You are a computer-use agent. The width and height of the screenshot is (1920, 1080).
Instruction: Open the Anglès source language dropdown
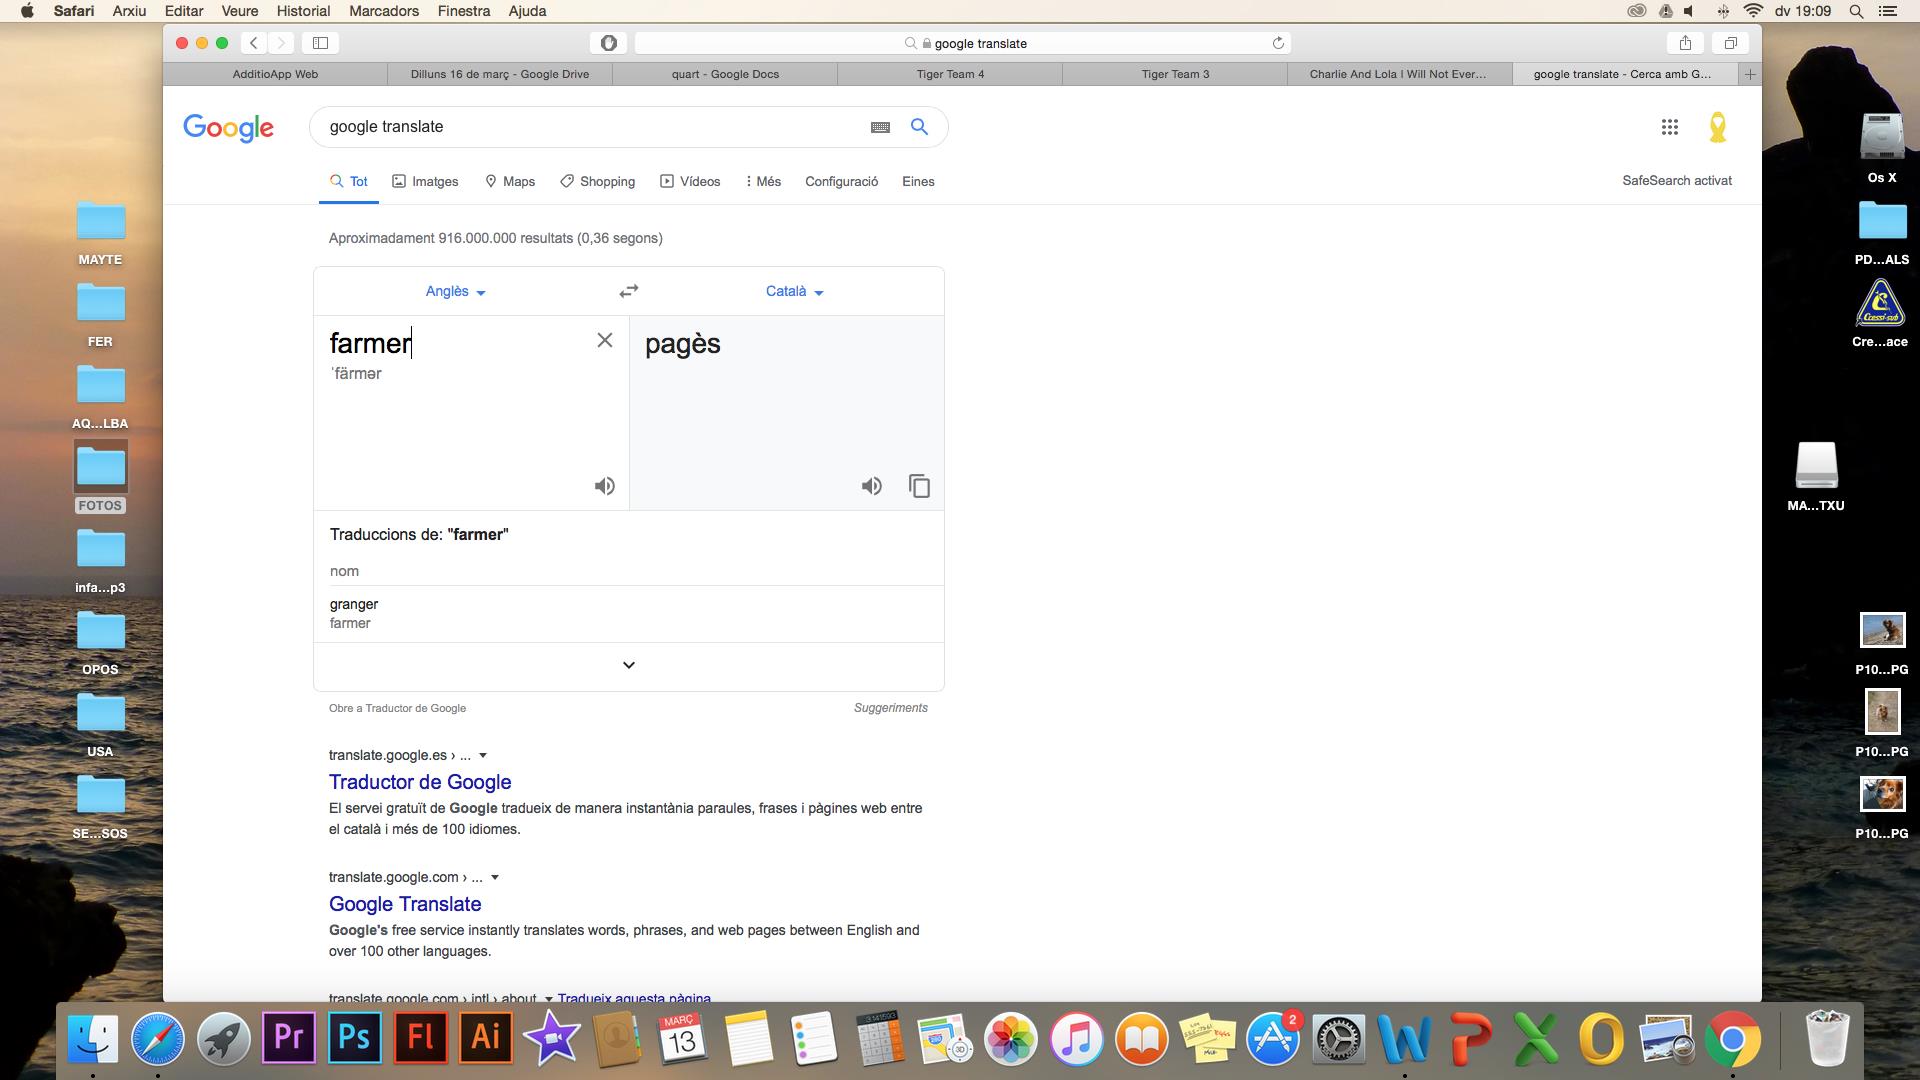click(x=455, y=291)
